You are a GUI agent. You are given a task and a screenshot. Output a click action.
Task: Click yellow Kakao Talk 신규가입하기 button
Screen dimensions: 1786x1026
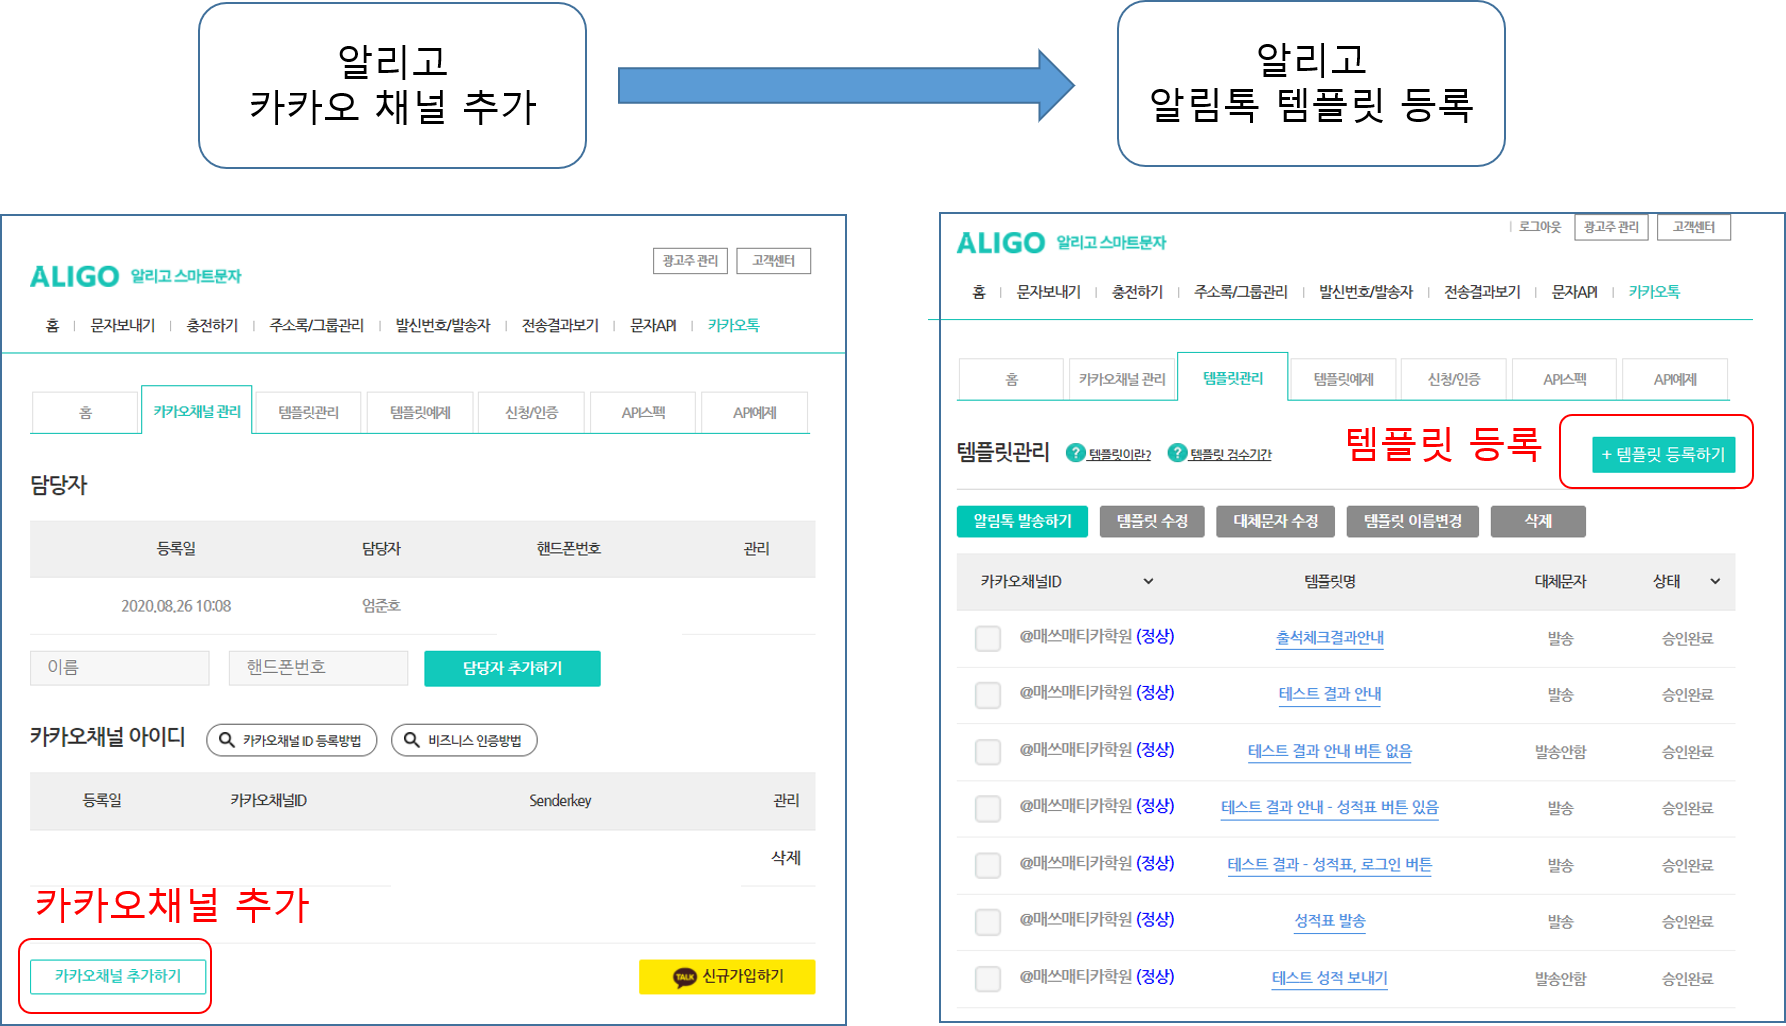coord(727,976)
